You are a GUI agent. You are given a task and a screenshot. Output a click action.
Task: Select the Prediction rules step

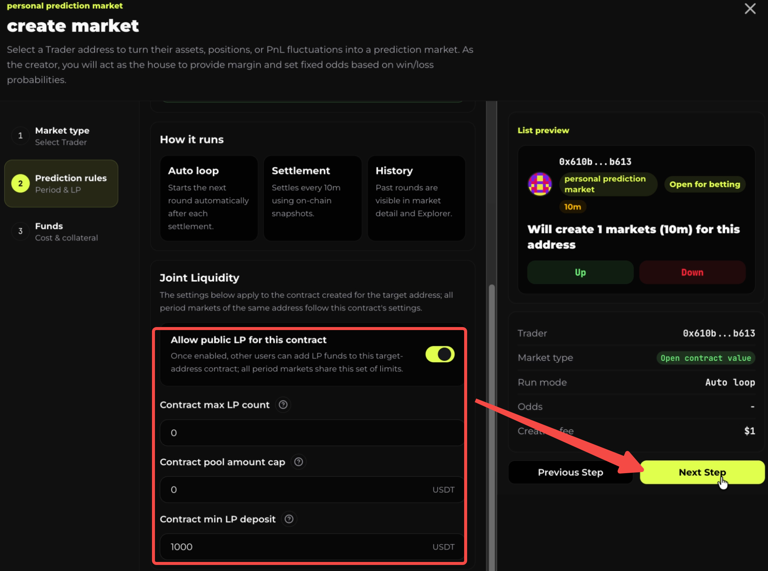(61, 183)
